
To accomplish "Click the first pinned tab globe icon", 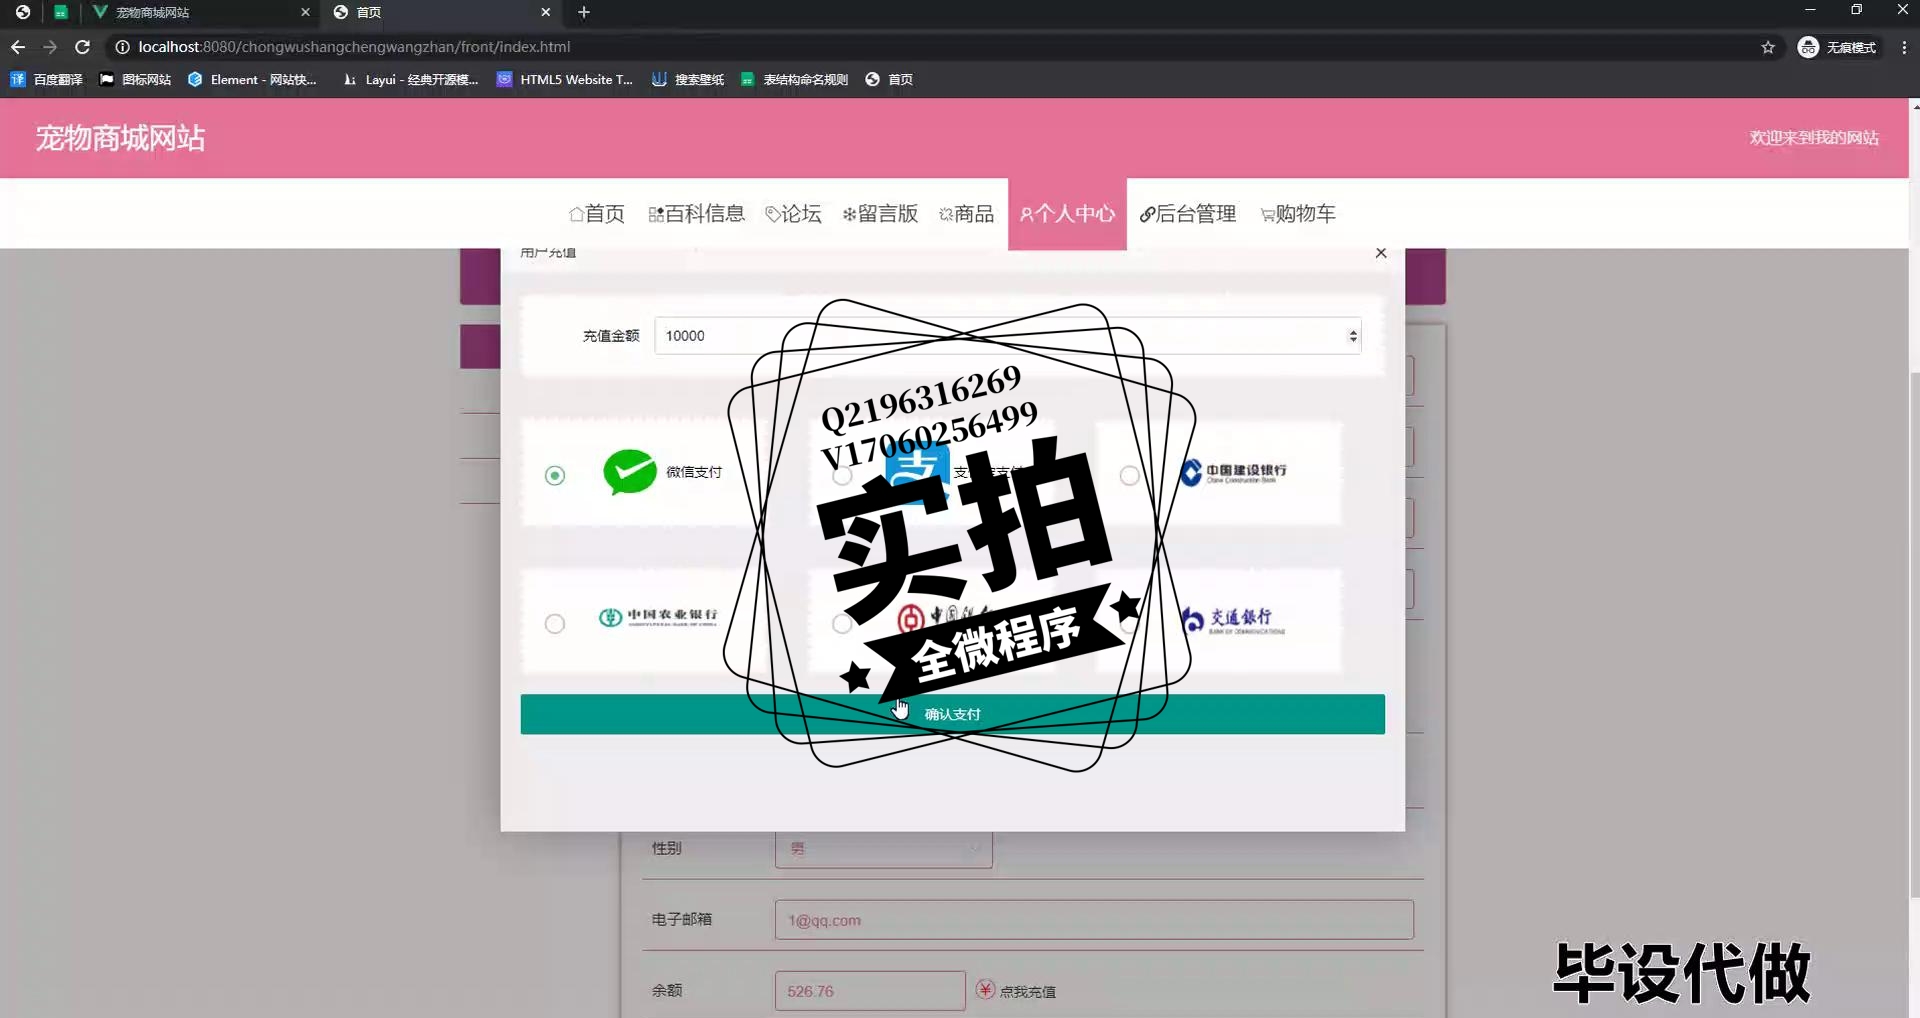I will coord(22,12).
